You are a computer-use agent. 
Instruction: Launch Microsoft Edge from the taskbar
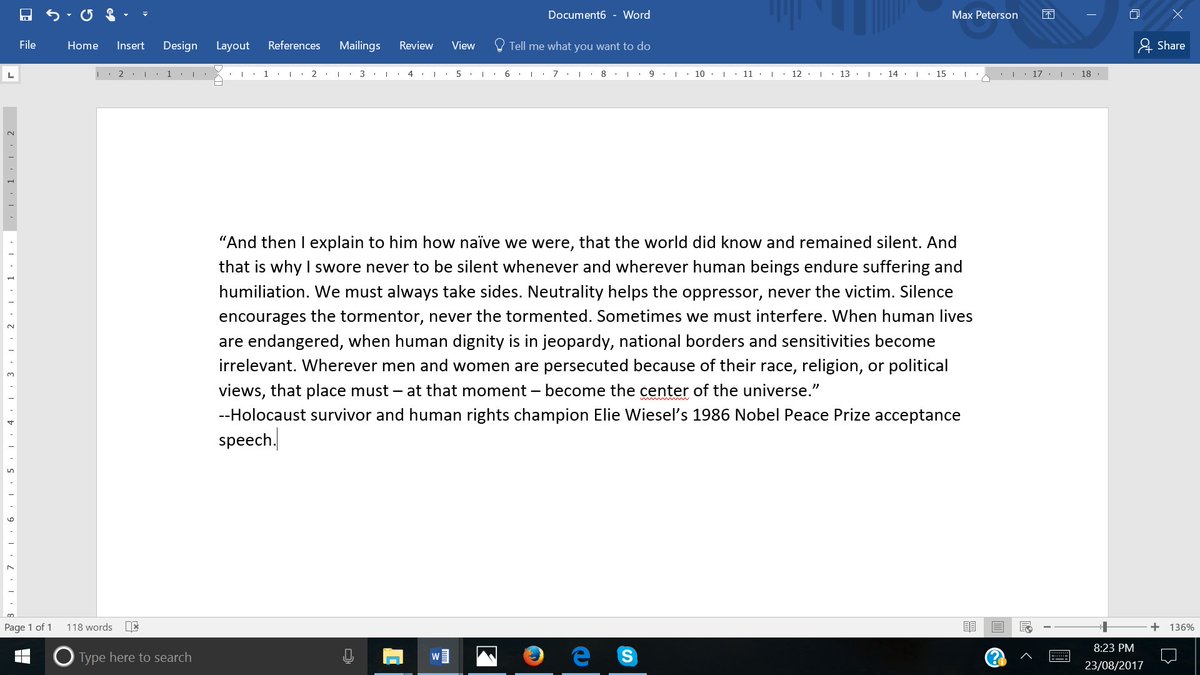click(580, 657)
